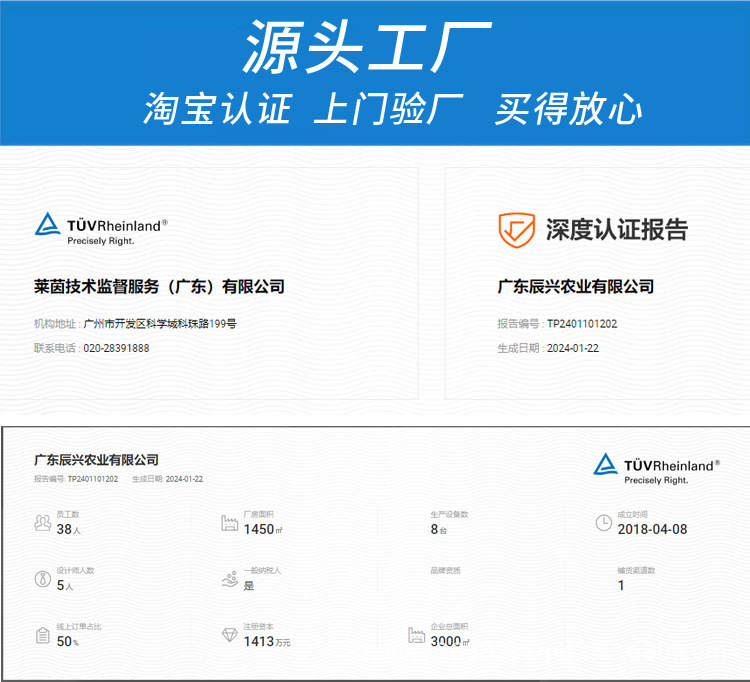Viewport: 750px width, 682px height.
Task: Click the factory icon beside 厂房面积
Action: (x=229, y=523)
